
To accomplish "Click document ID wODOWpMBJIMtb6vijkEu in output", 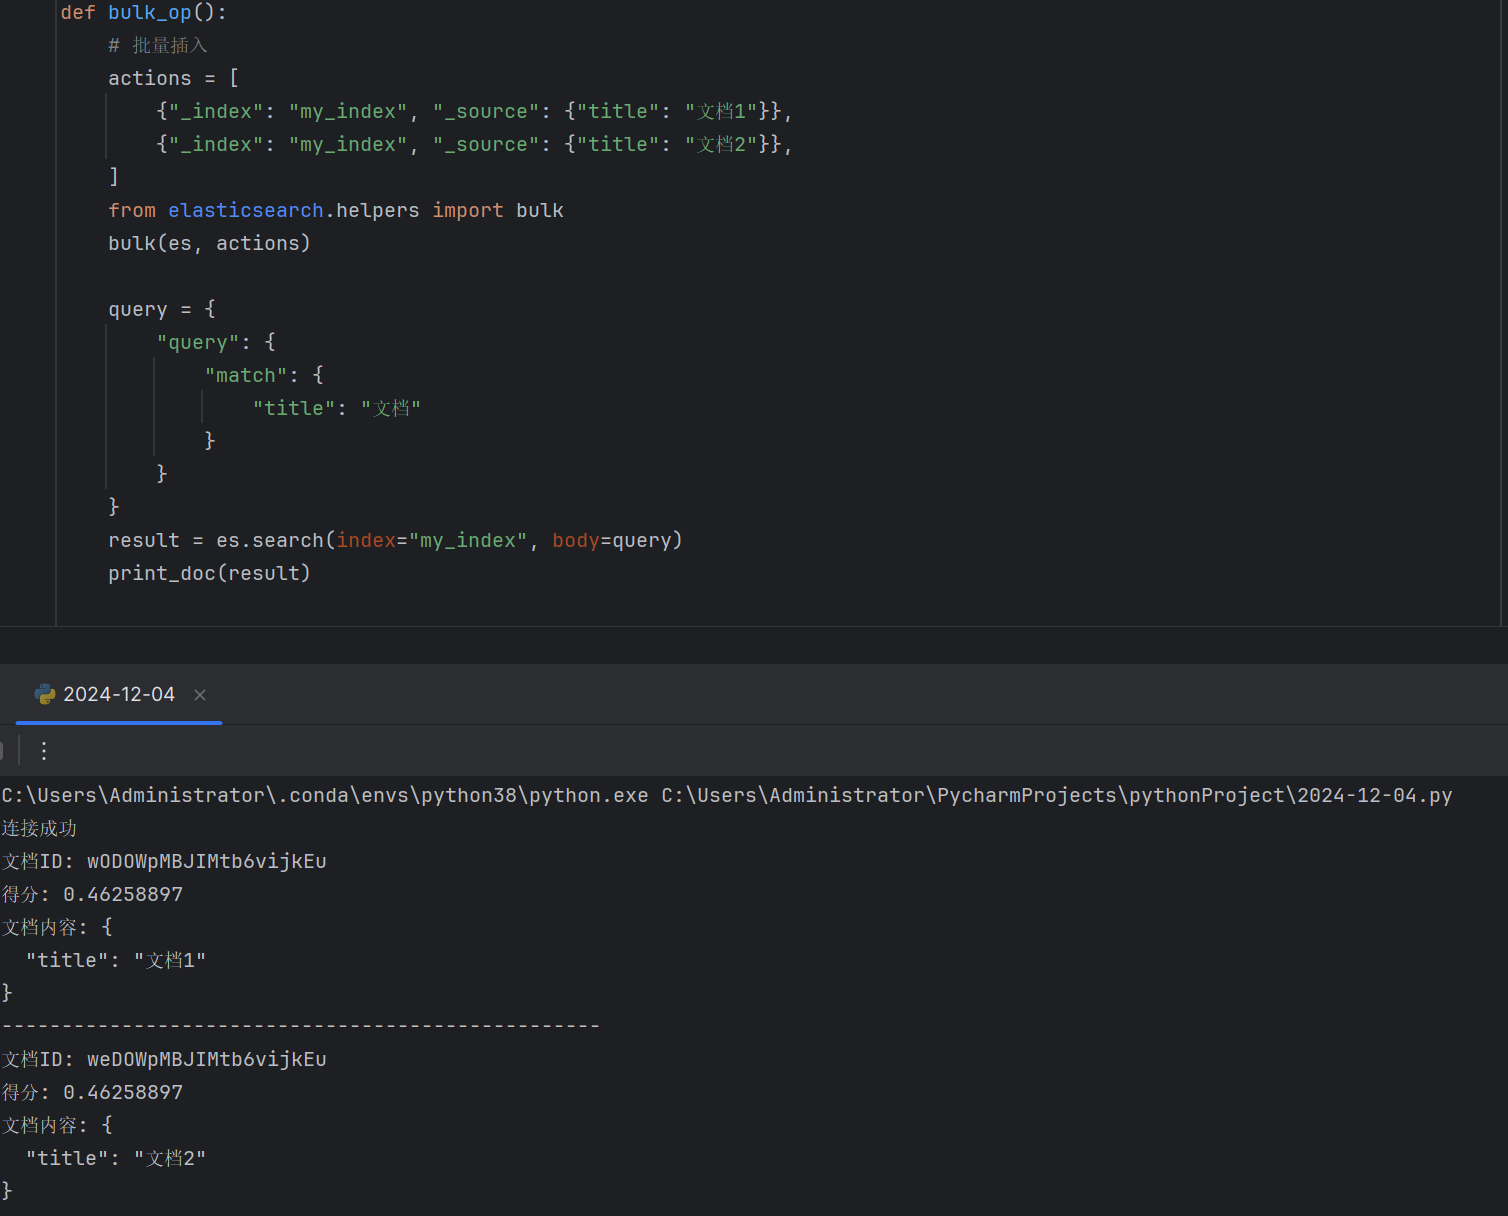I will pos(206,861).
